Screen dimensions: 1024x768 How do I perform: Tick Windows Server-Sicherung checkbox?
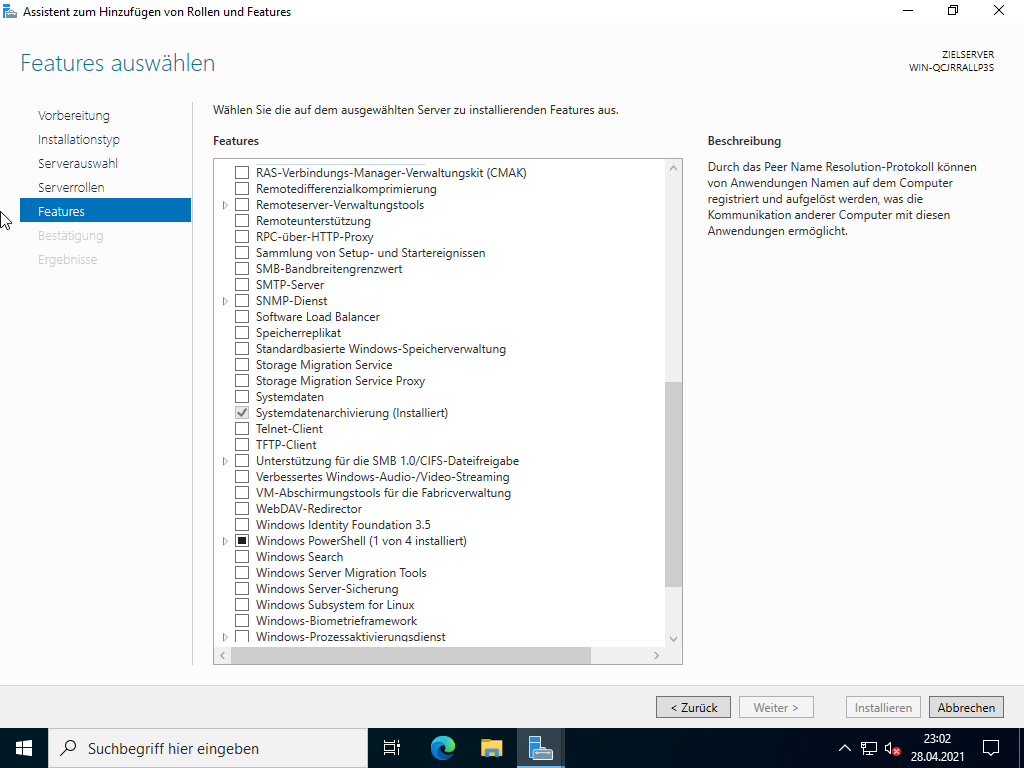point(242,589)
